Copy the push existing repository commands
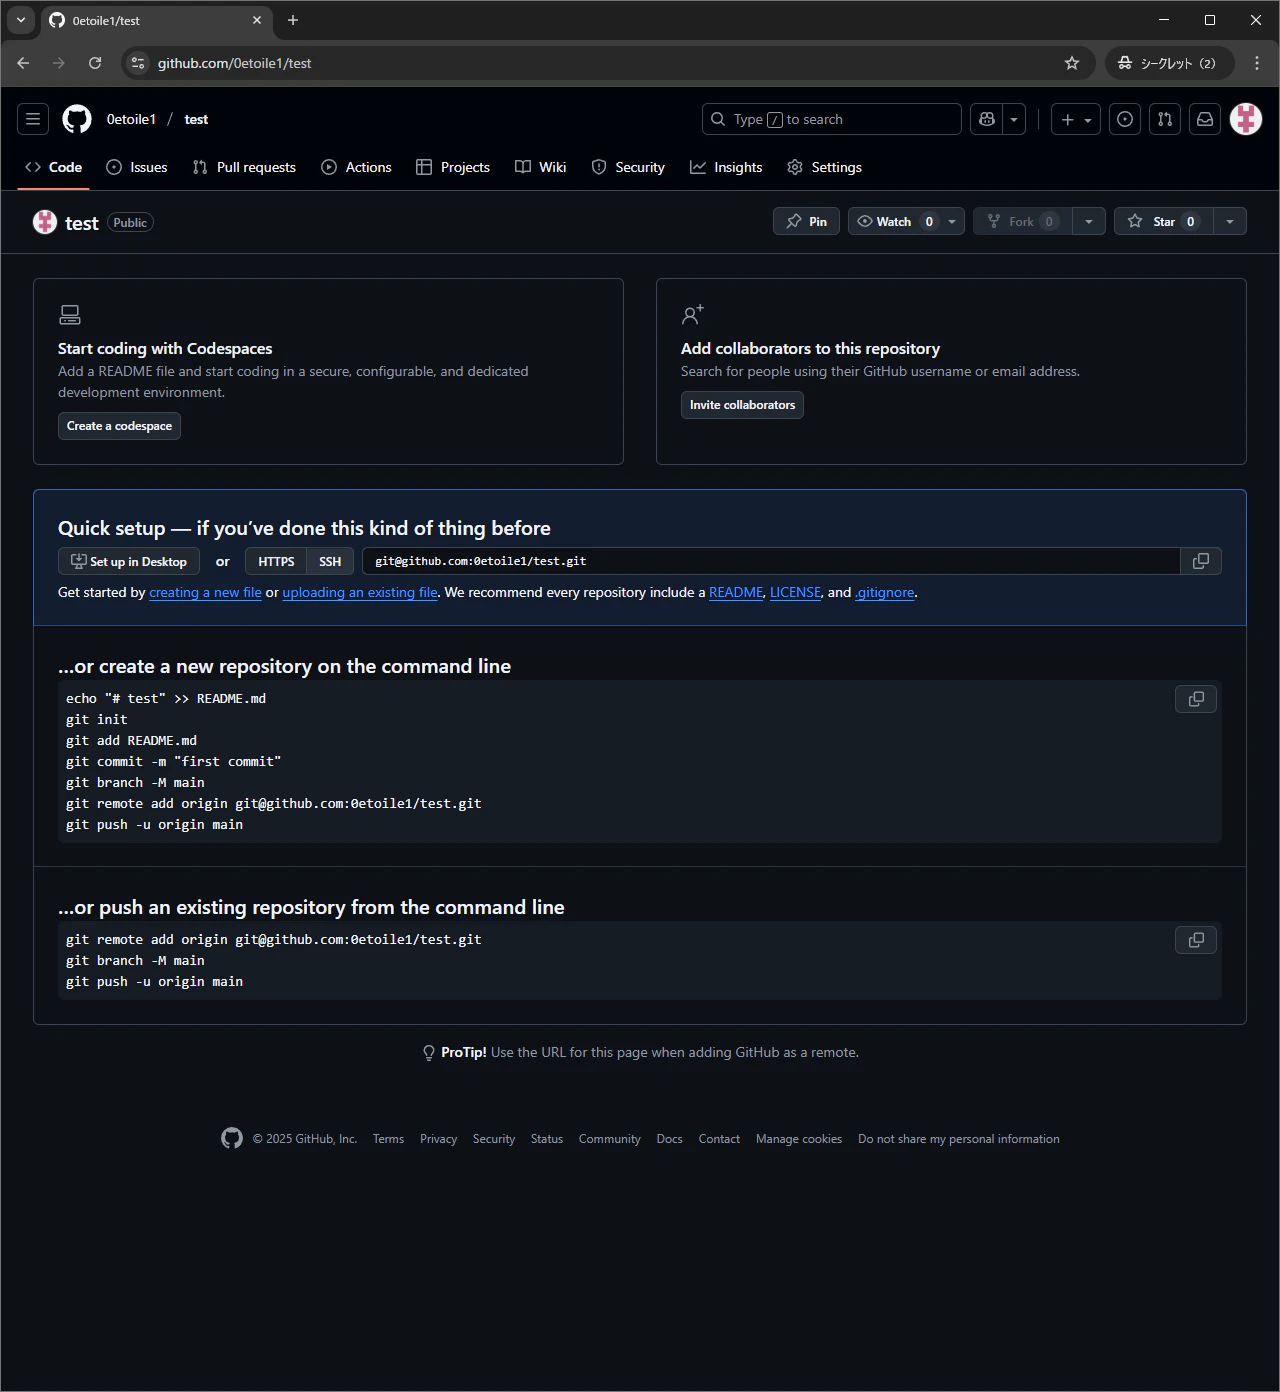The height and width of the screenshot is (1392, 1280). coord(1196,940)
